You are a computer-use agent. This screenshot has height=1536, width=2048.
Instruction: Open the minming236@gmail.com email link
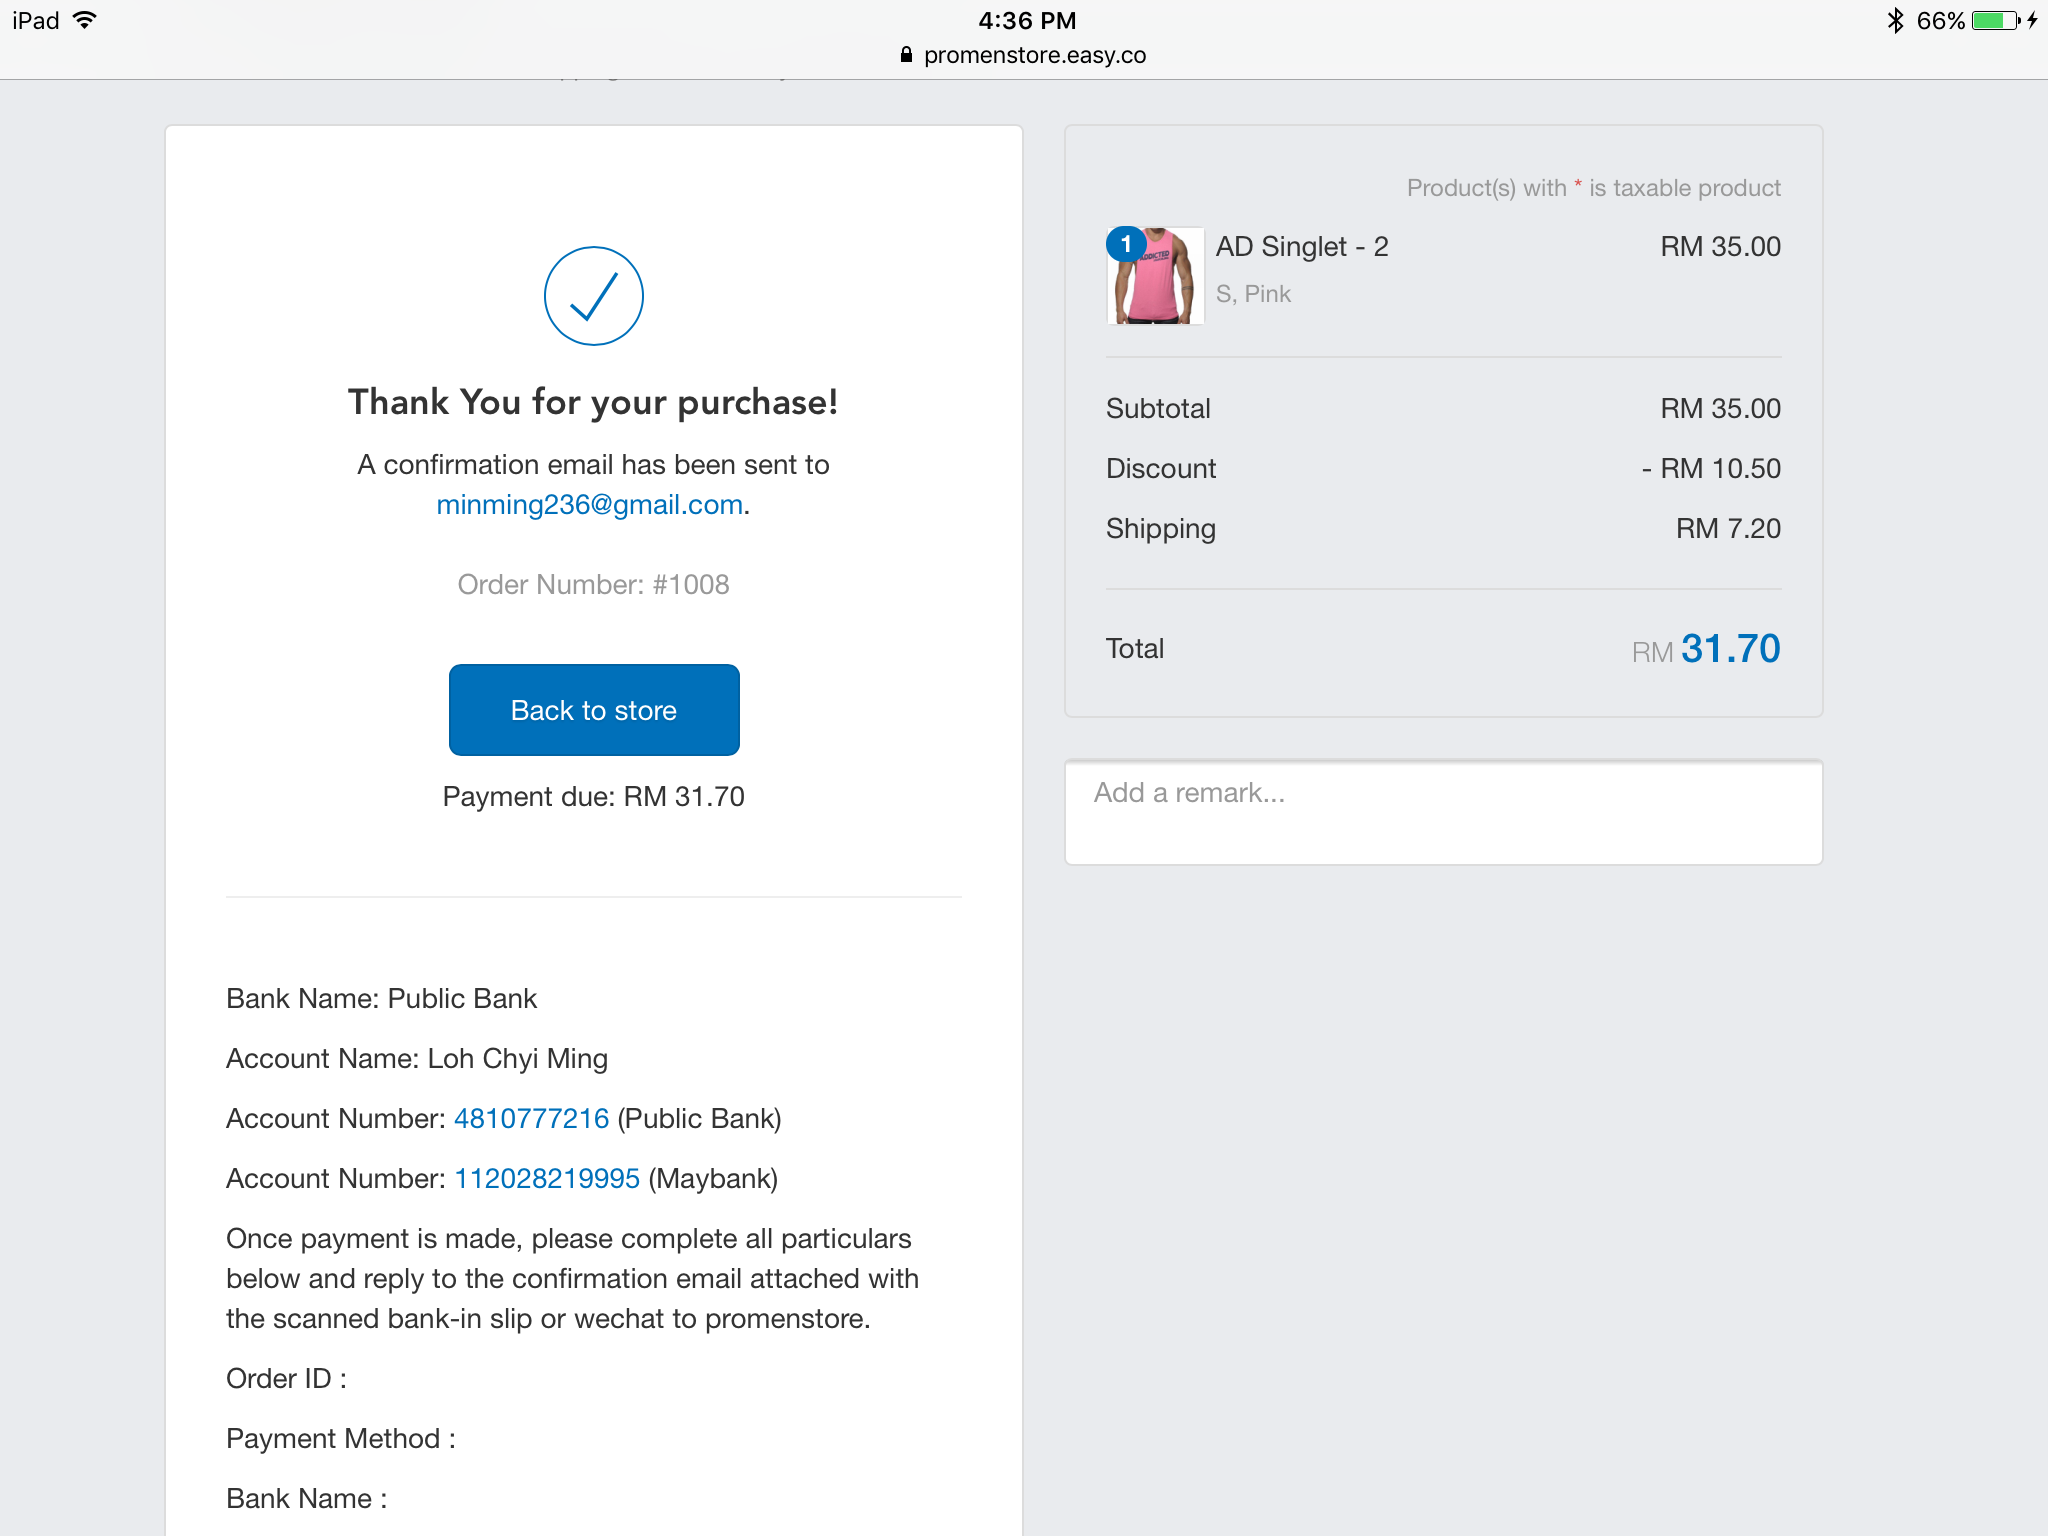coord(590,505)
